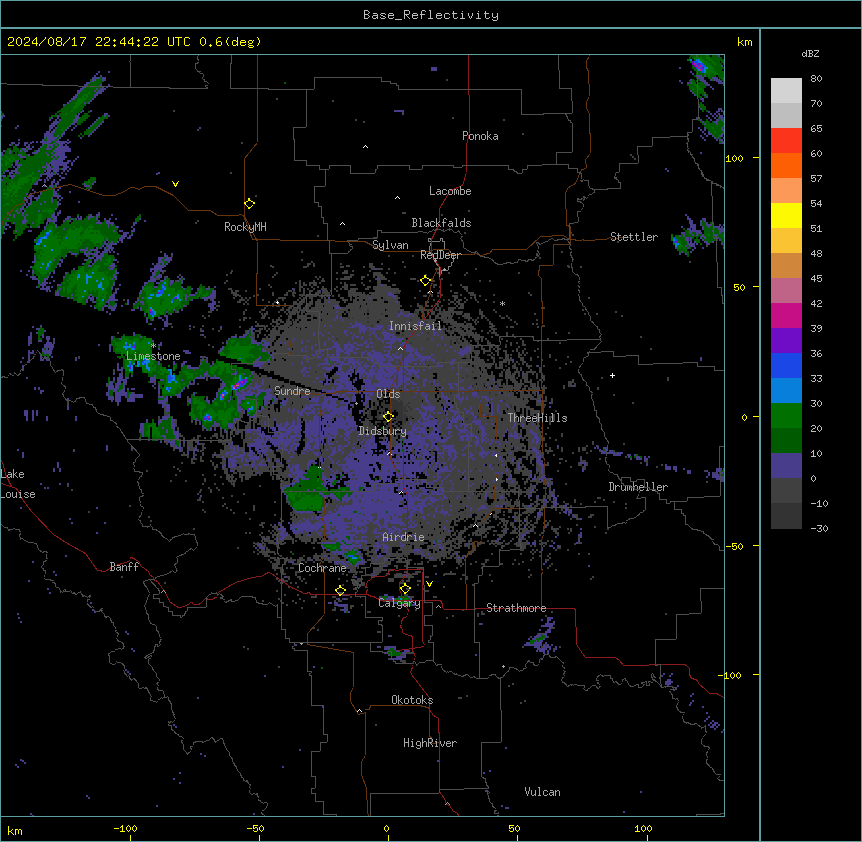Pick the red 60-65 dBZ legend swatch

(x=786, y=140)
